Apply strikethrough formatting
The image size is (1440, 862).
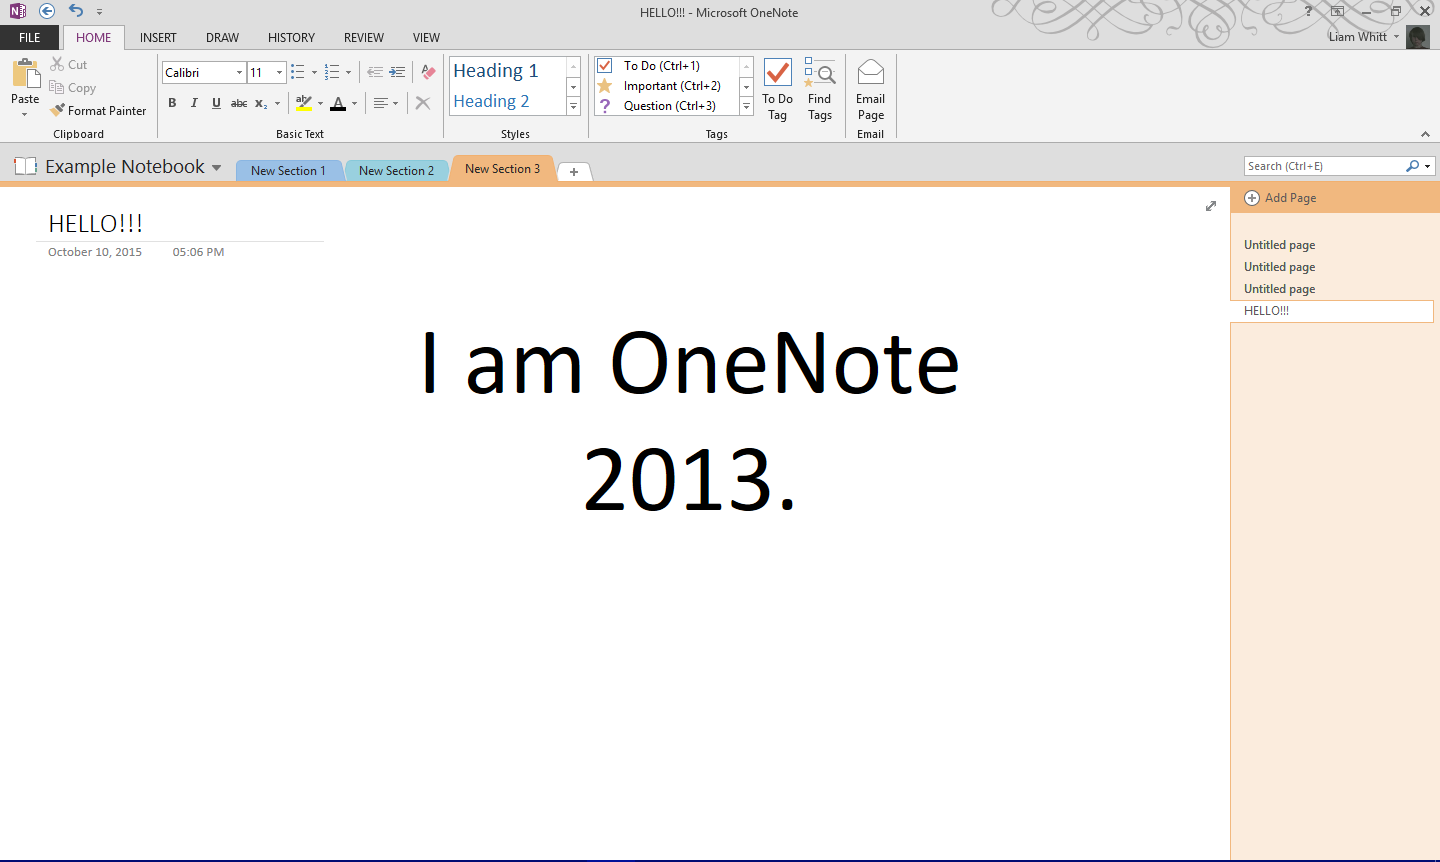(x=238, y=103)
